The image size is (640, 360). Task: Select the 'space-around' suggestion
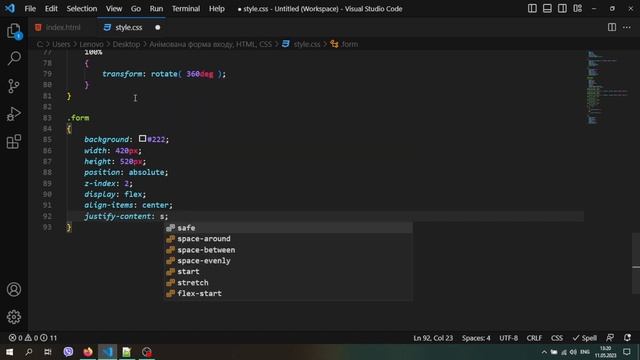point(288,239)
